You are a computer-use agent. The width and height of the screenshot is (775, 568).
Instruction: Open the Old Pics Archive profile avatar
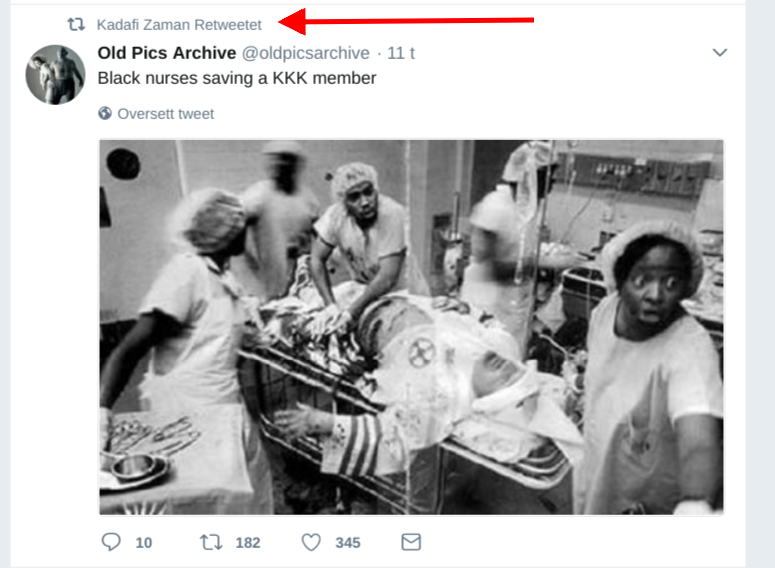click(55, 75)
